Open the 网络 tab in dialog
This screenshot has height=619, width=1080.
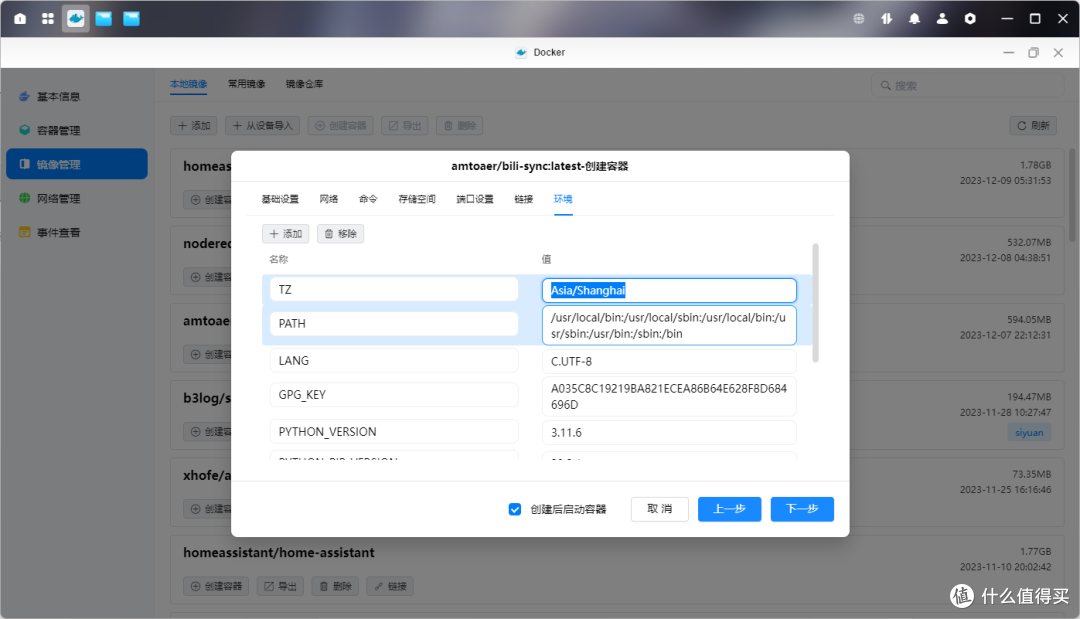[x=329, y=199]
